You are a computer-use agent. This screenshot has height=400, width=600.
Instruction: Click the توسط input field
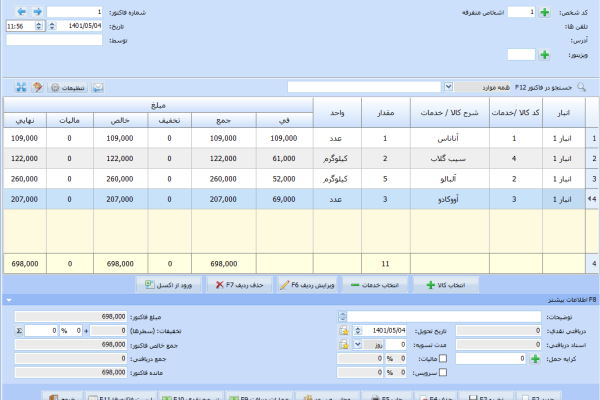point(54,40)
